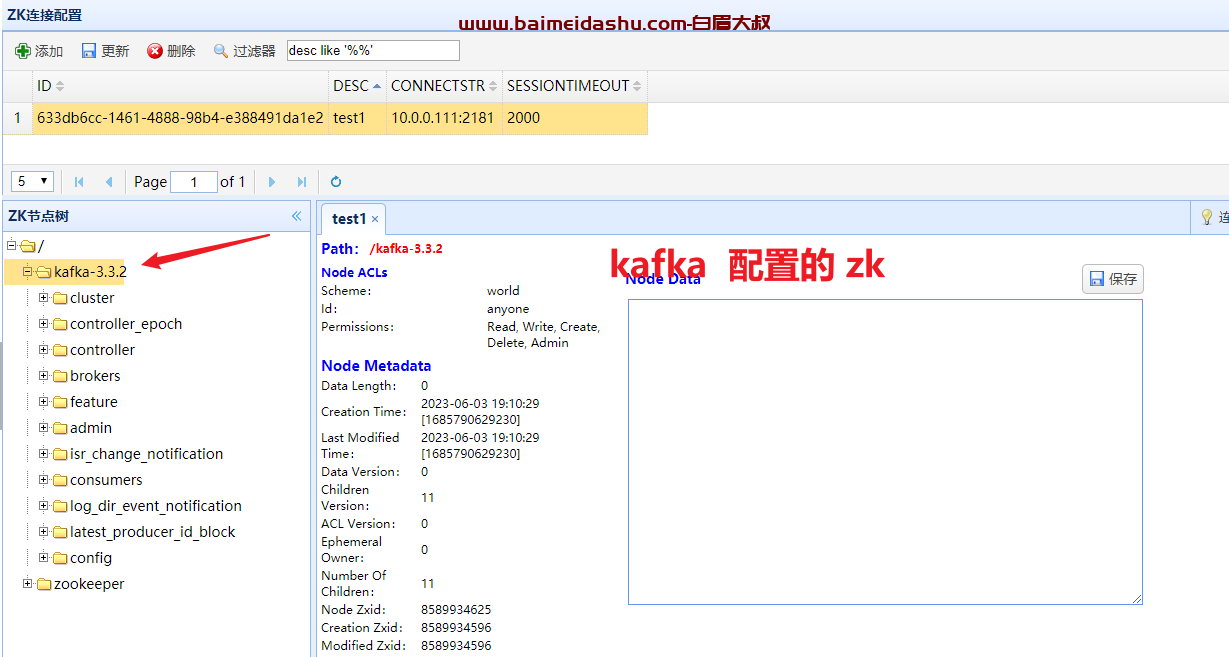The height and width of the screenshot is (657, 1229).
Task: Select the log_dir_event_notification node label
Action: click(x=156, y=506)
